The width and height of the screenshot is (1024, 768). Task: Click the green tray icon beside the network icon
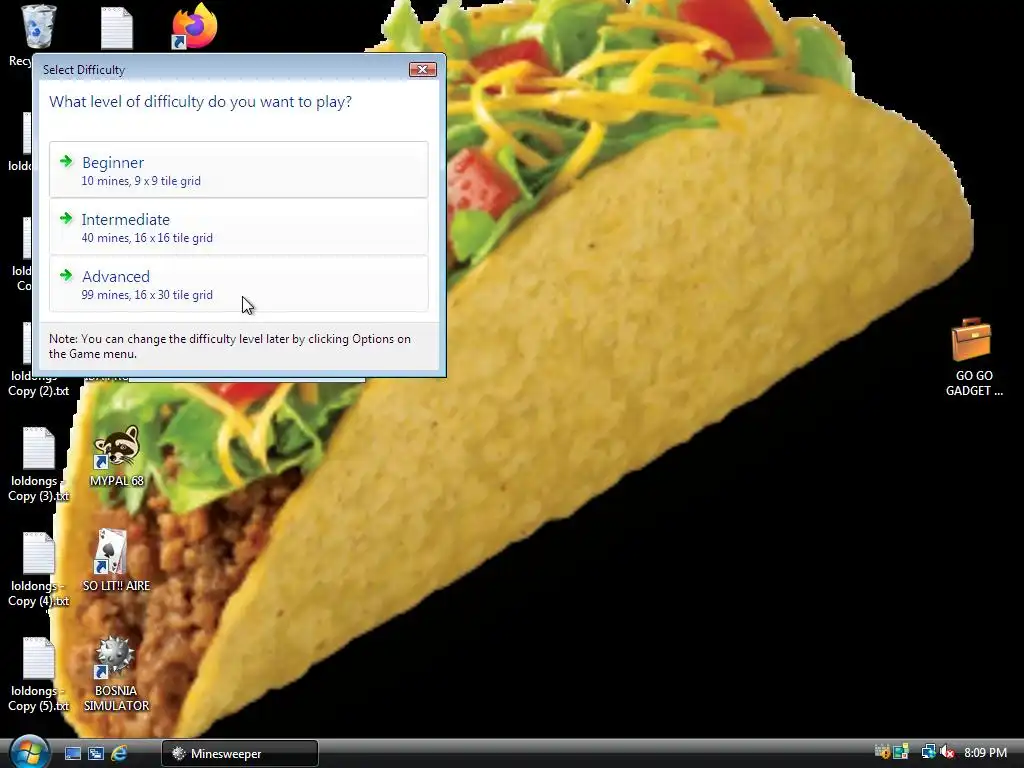pyautogui.click(x=901, y=752)
